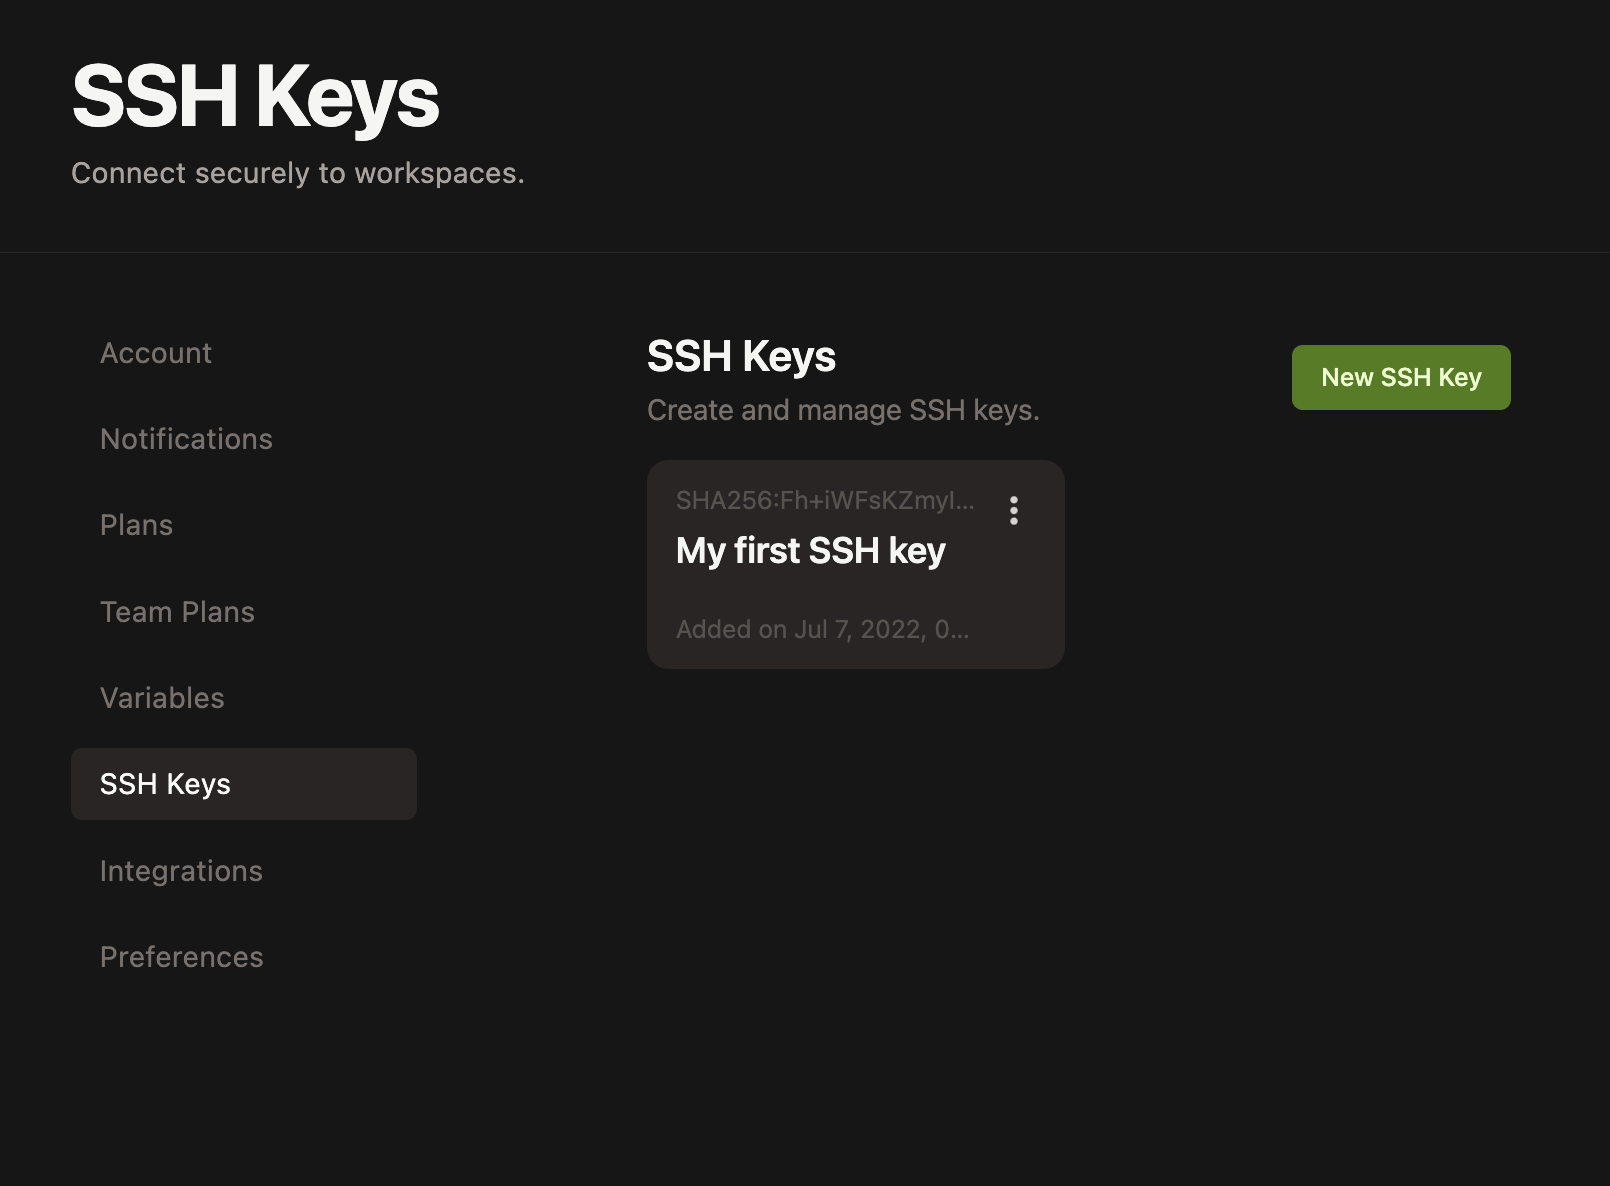Click the 'Connect securely to workspaces' subtitle
The height and width of the screenshot is (1186, 1610).
[297, 172]
